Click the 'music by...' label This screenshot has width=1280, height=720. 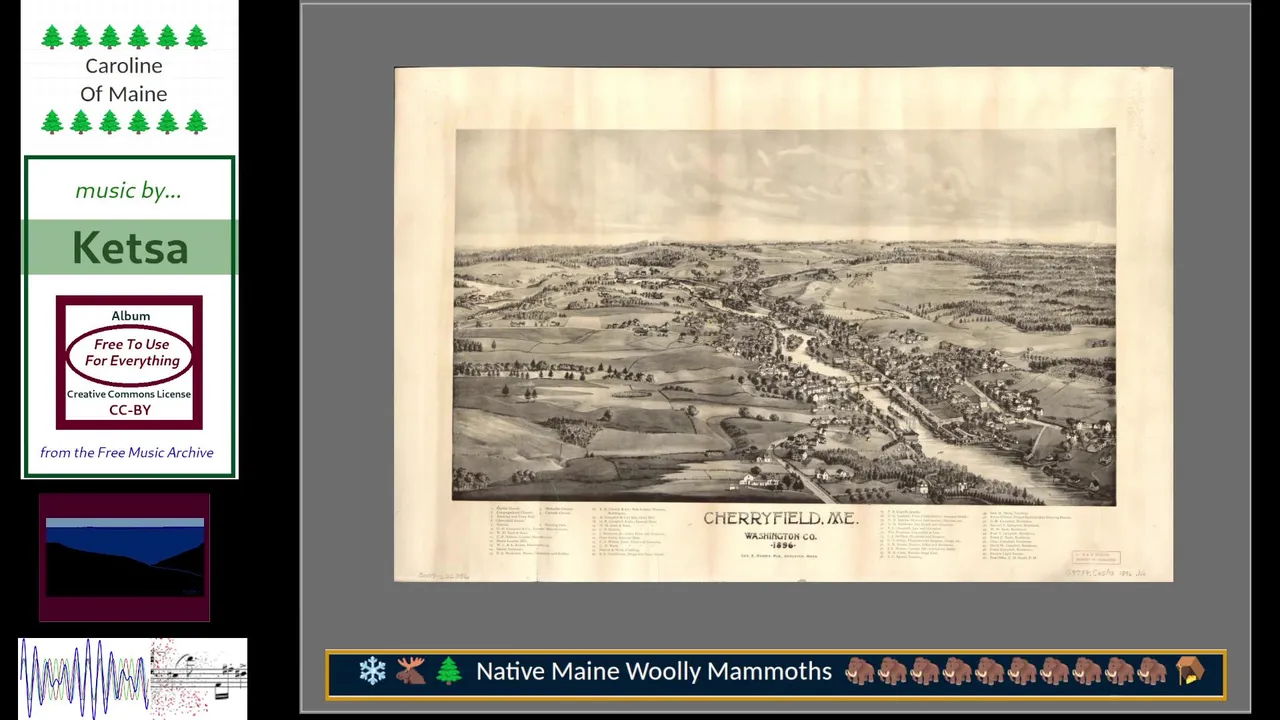128,190
